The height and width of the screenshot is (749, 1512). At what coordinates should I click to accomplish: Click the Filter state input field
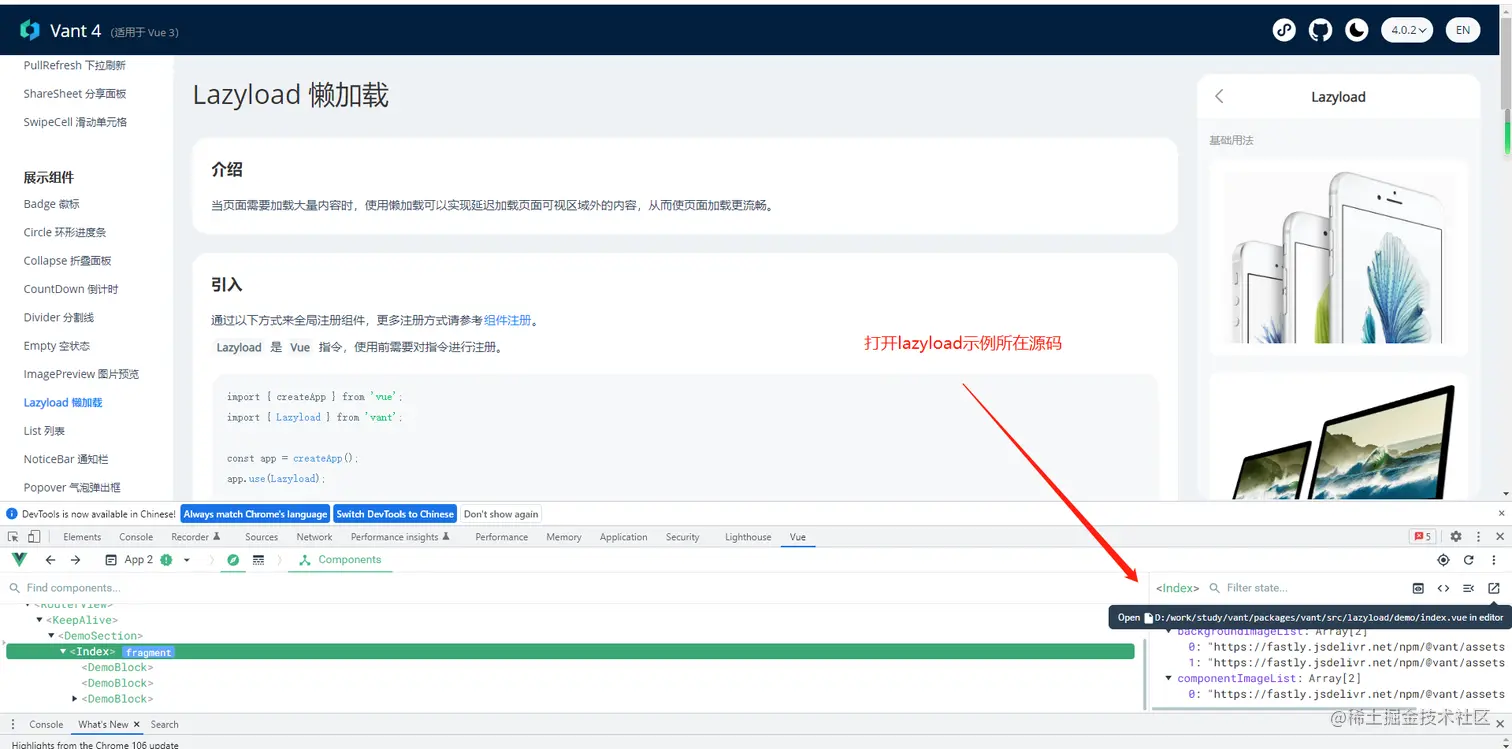(1305, 588)
